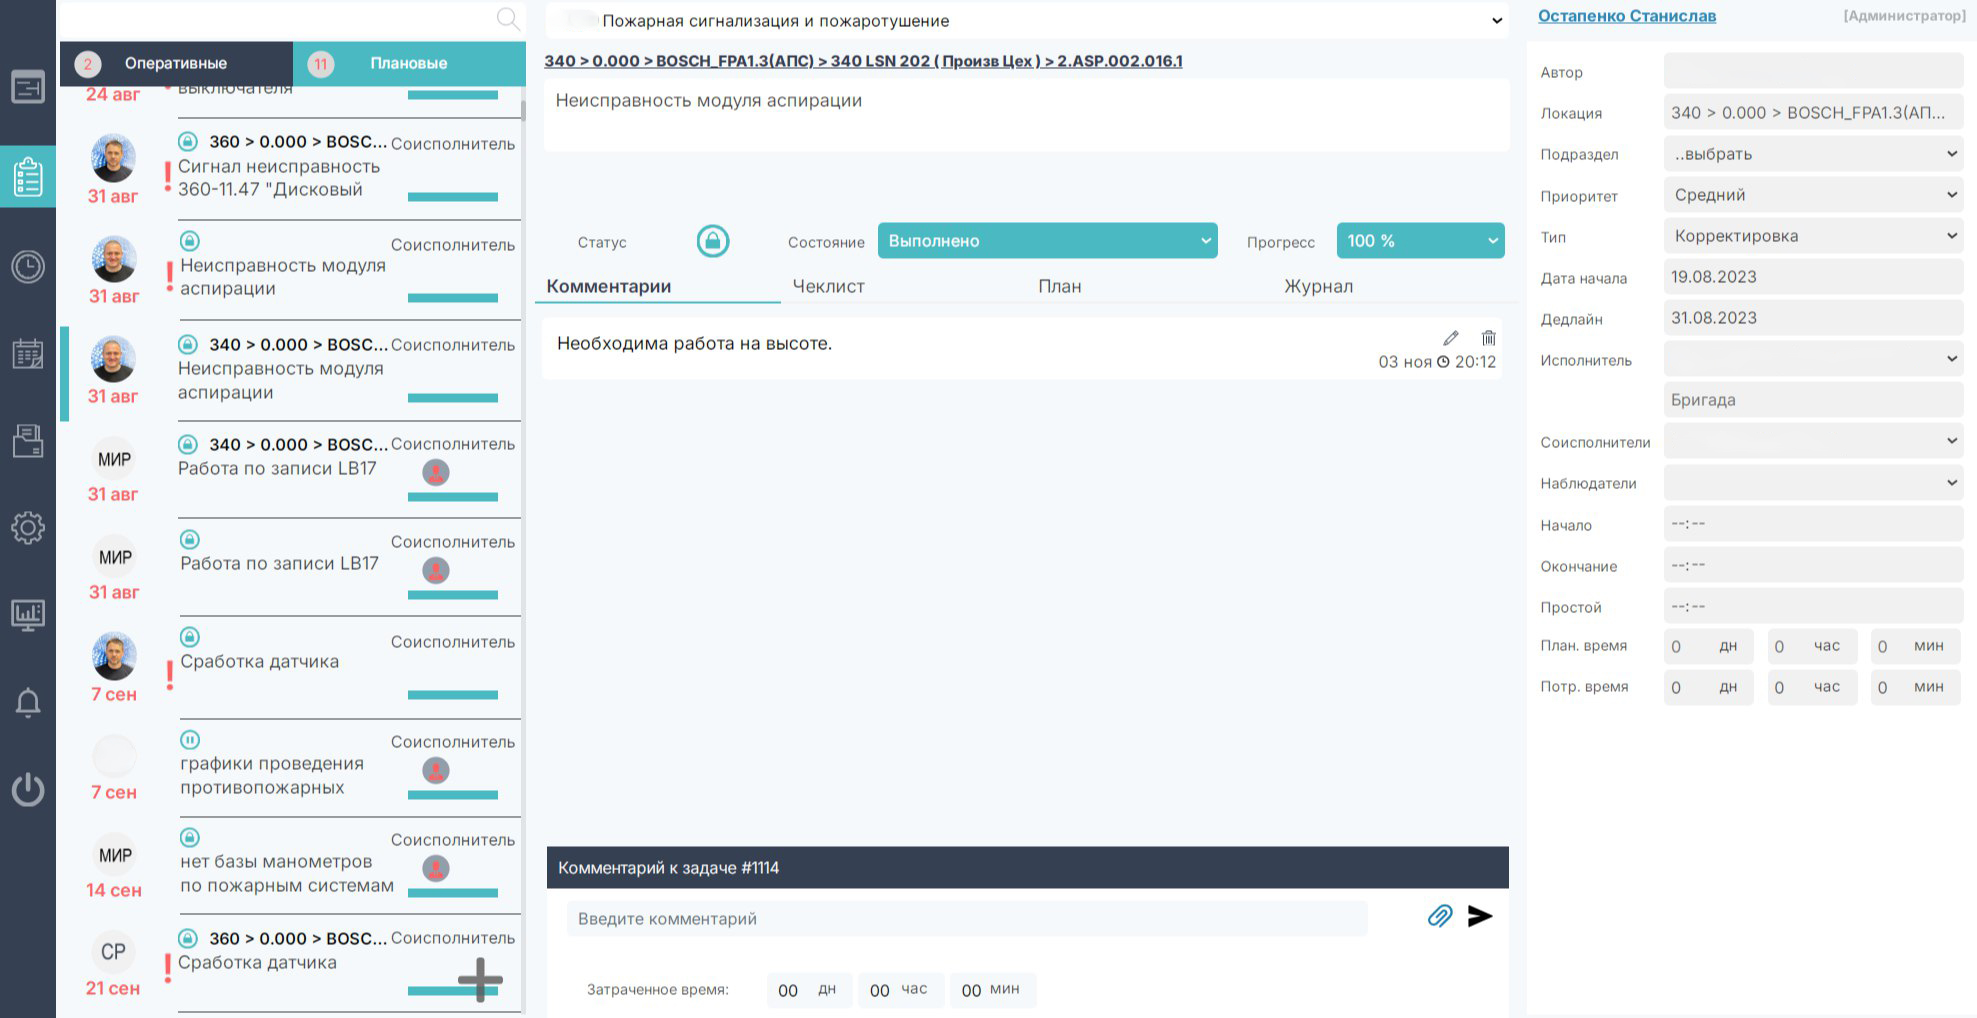Click the task location breadcrumb link
Screen dimensions: 1977x1018
(863, 61)
